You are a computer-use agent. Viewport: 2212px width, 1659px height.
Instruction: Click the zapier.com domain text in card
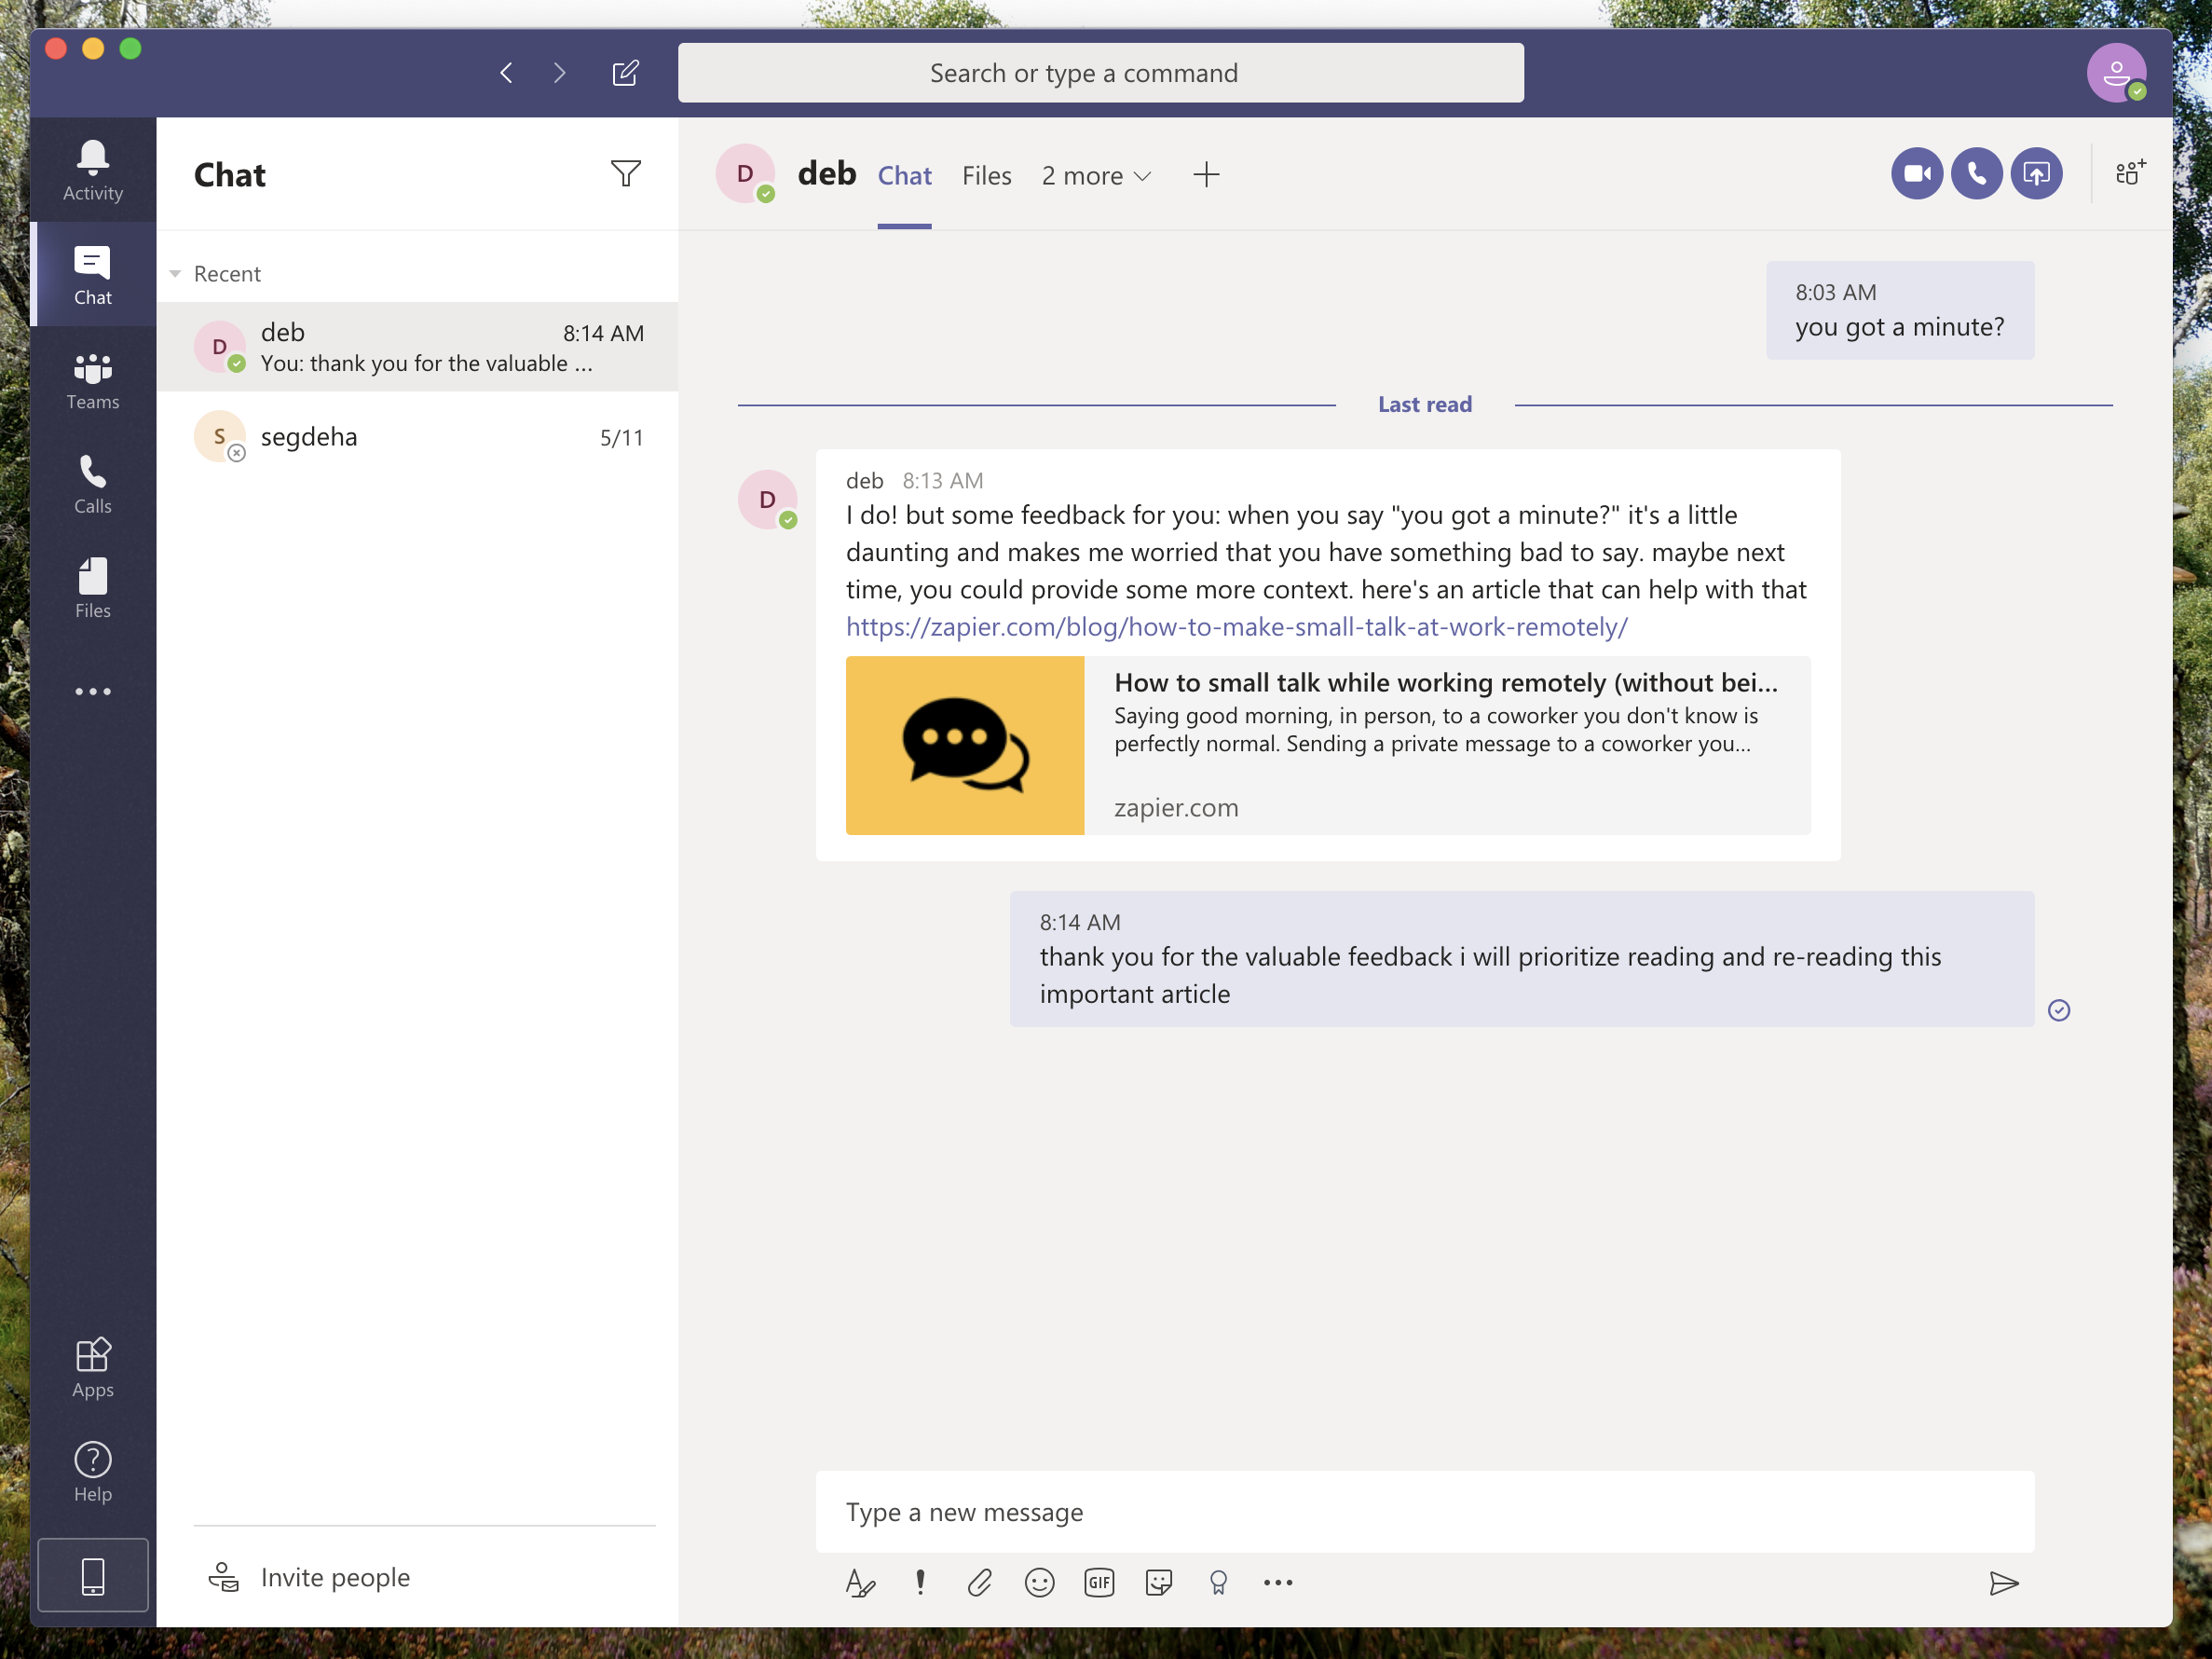pos(1176,807)
